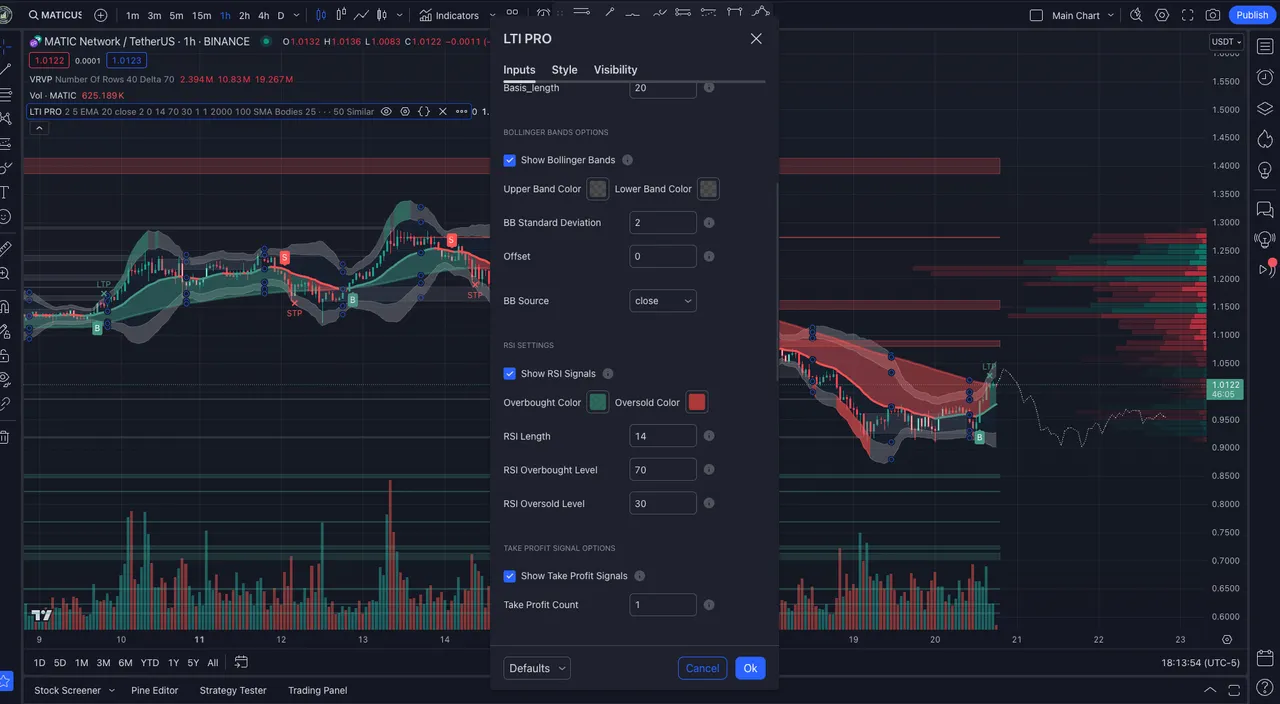Open the object tree layers icon

[1265, 109]
